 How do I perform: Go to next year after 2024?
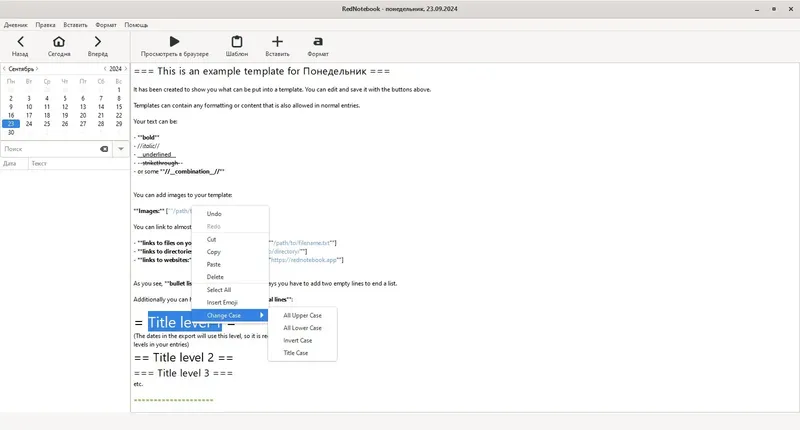[126, 69]
